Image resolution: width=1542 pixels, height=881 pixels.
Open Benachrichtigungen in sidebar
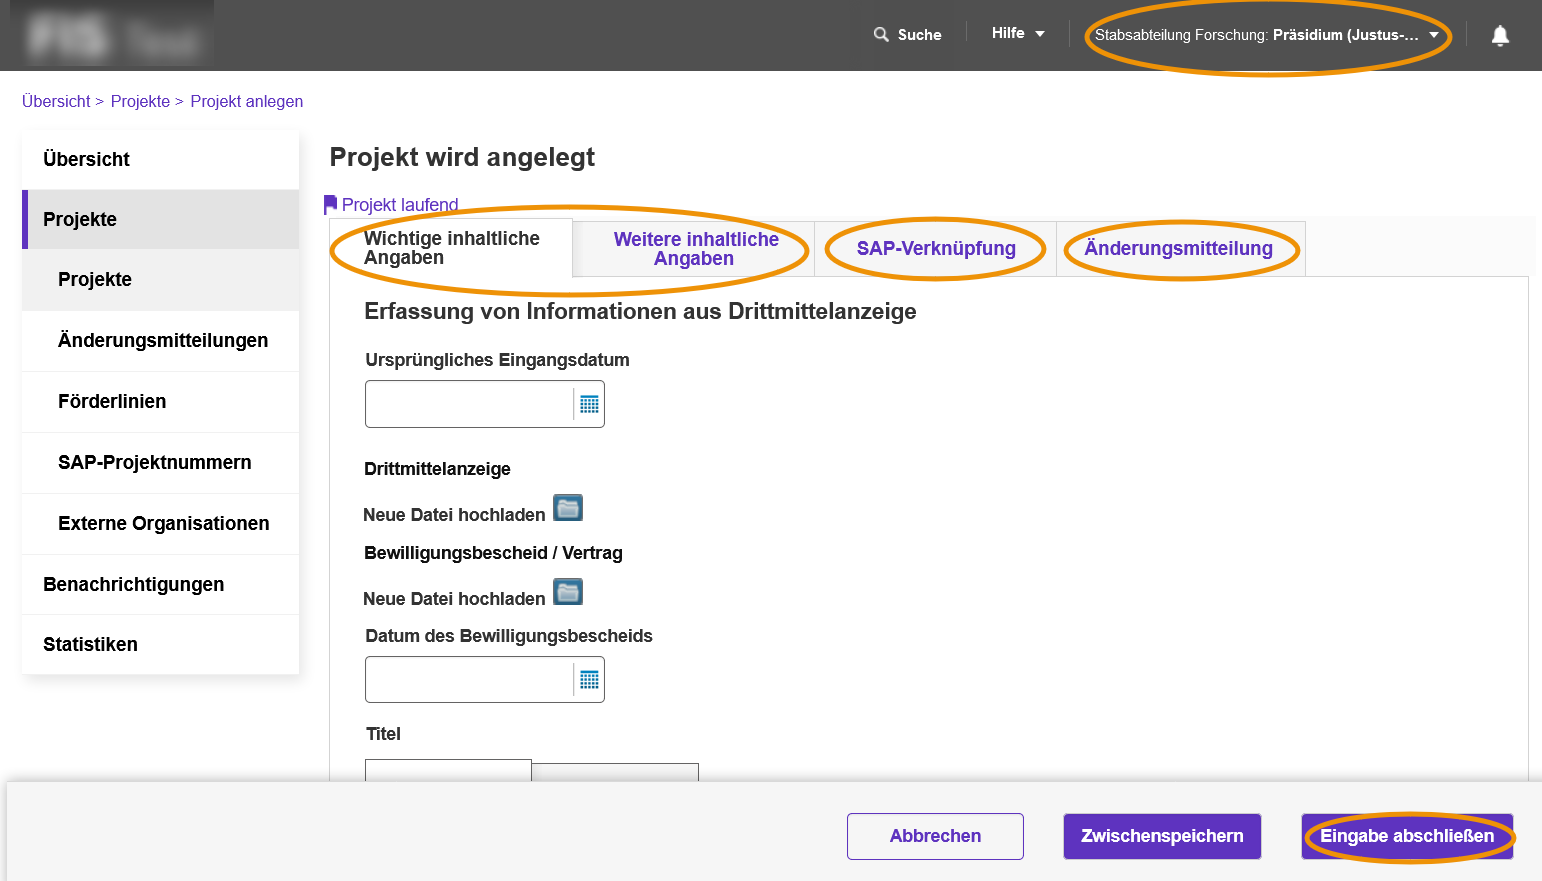[x=160, y=585]
